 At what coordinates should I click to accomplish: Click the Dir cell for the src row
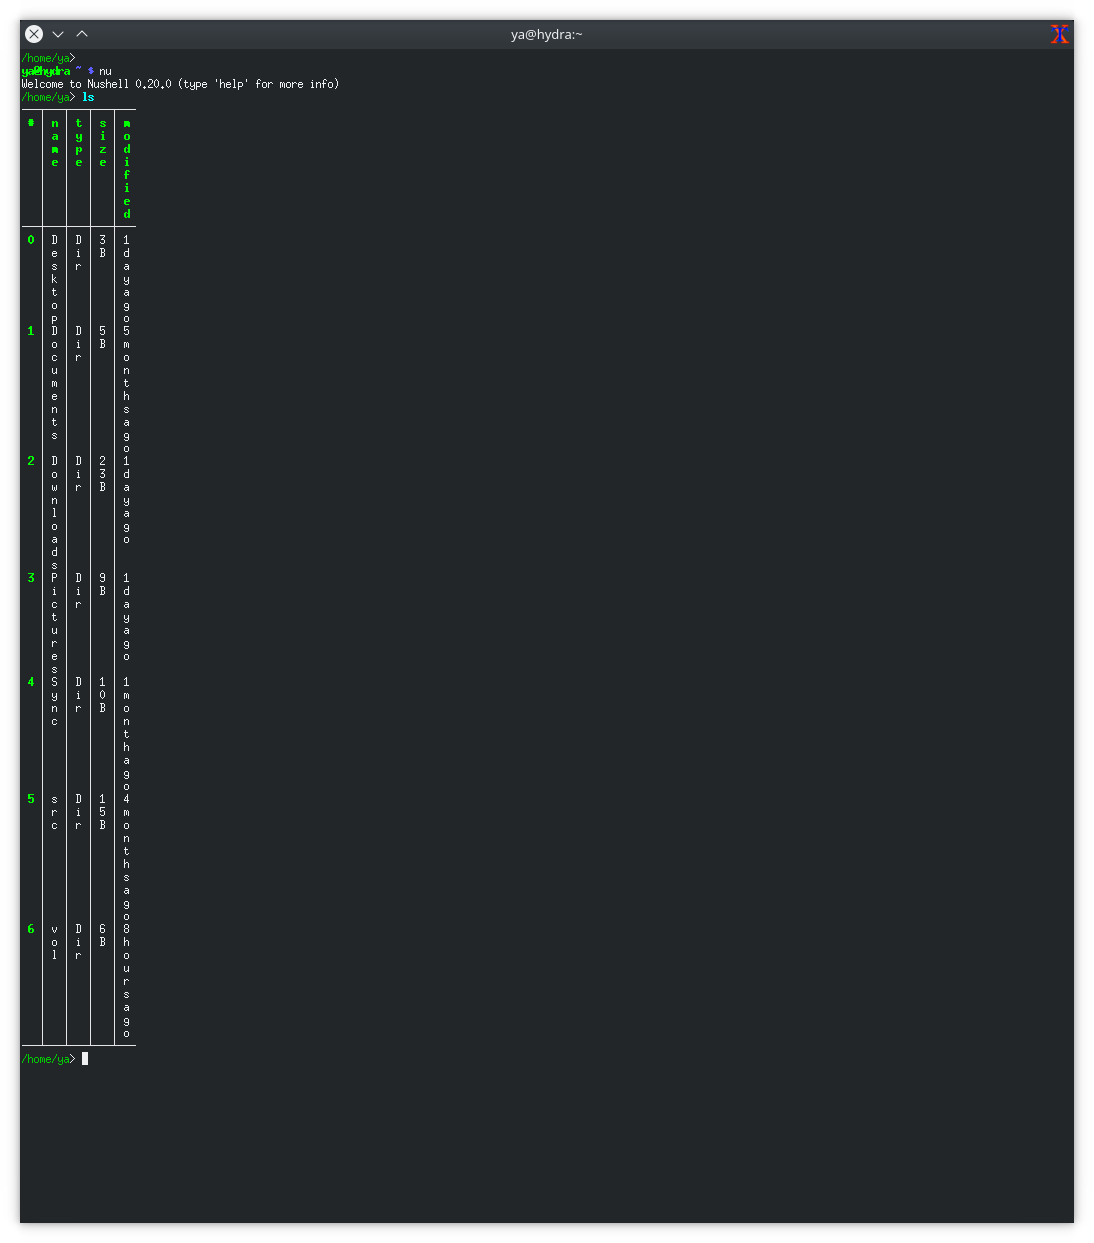(77, 810)
